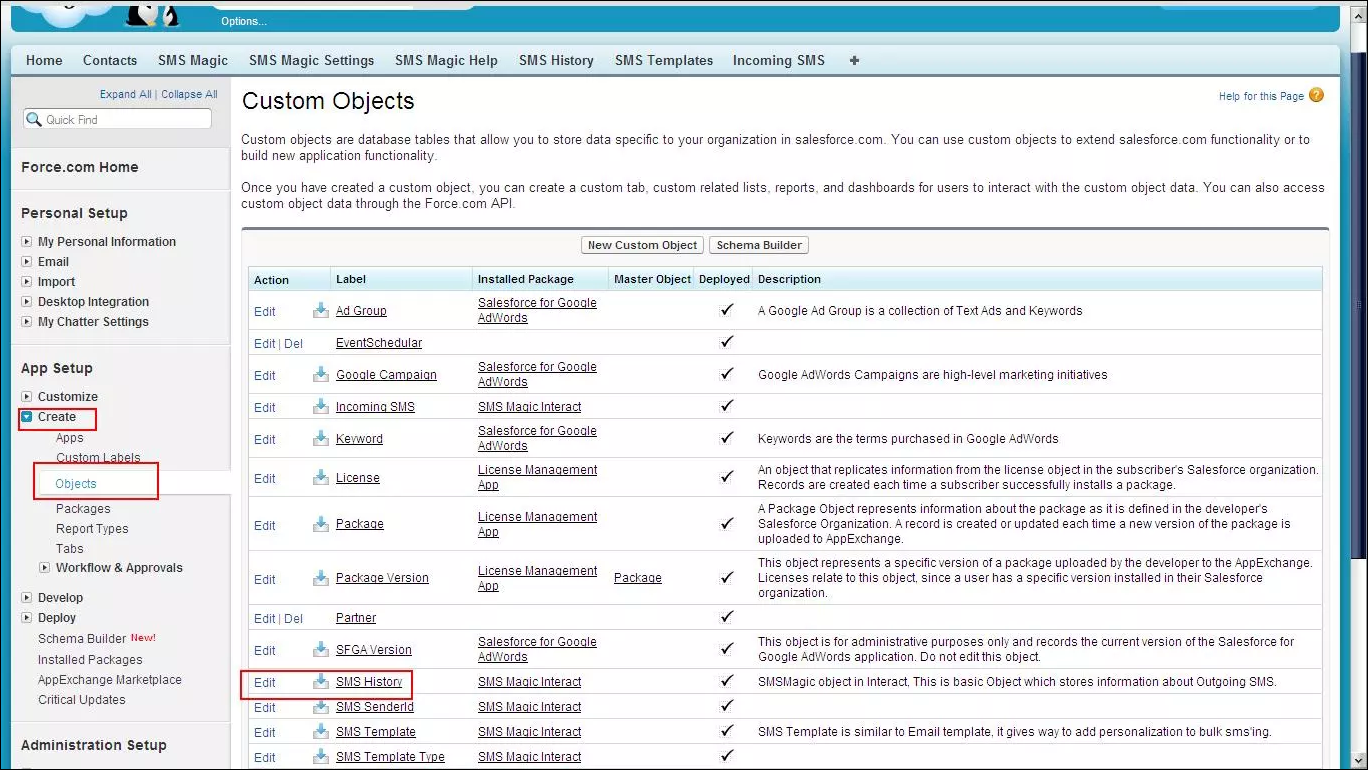Delete the EventSchedular object

(293, 343)
